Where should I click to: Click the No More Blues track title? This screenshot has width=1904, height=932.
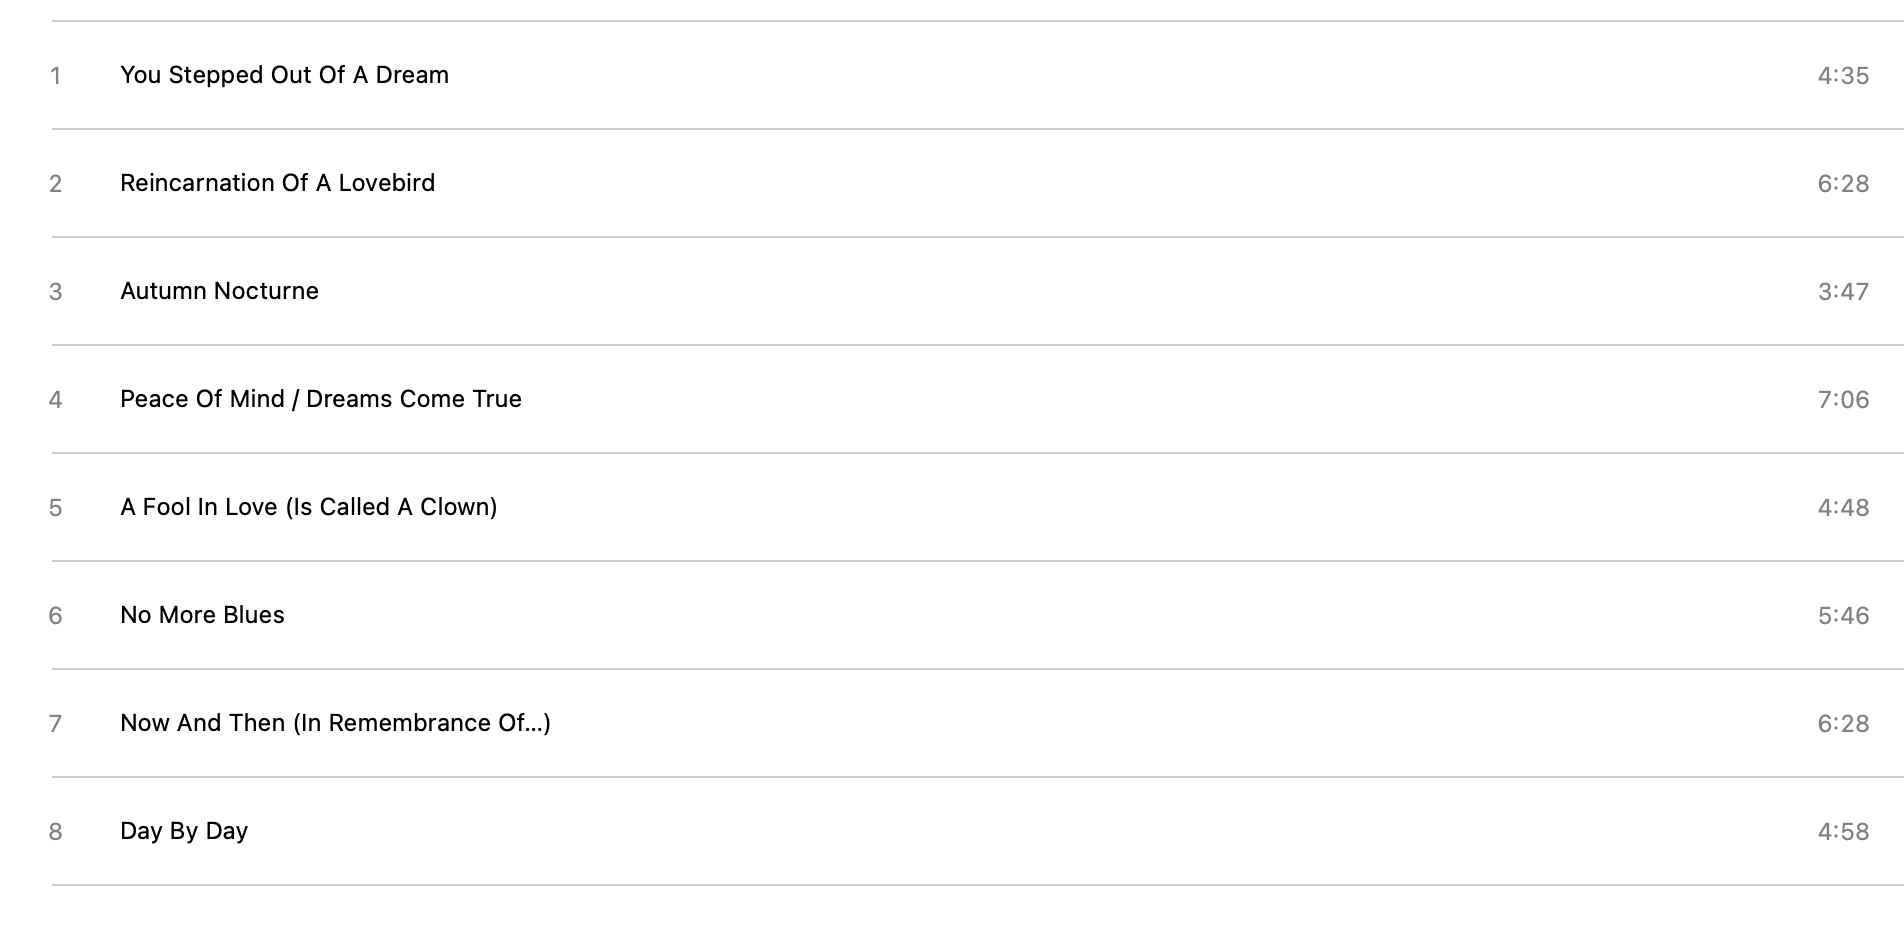coord(202,615)
